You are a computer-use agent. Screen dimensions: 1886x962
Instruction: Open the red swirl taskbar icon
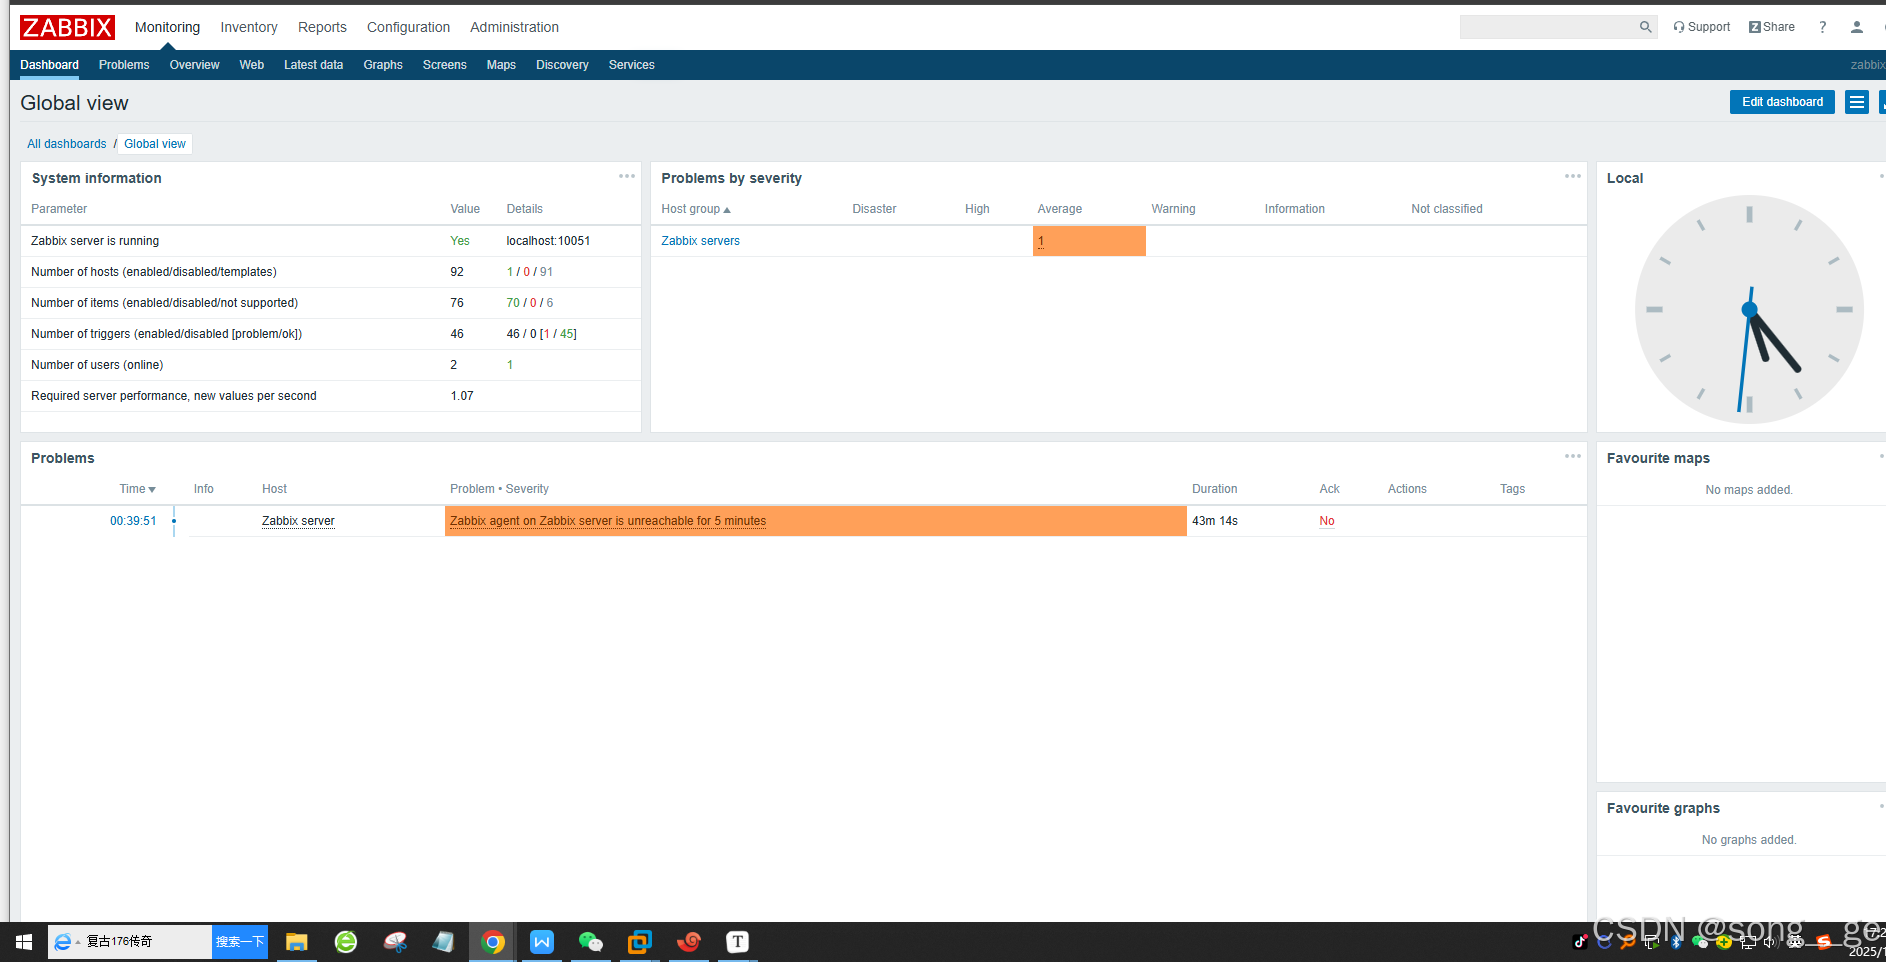coord(689,942)
